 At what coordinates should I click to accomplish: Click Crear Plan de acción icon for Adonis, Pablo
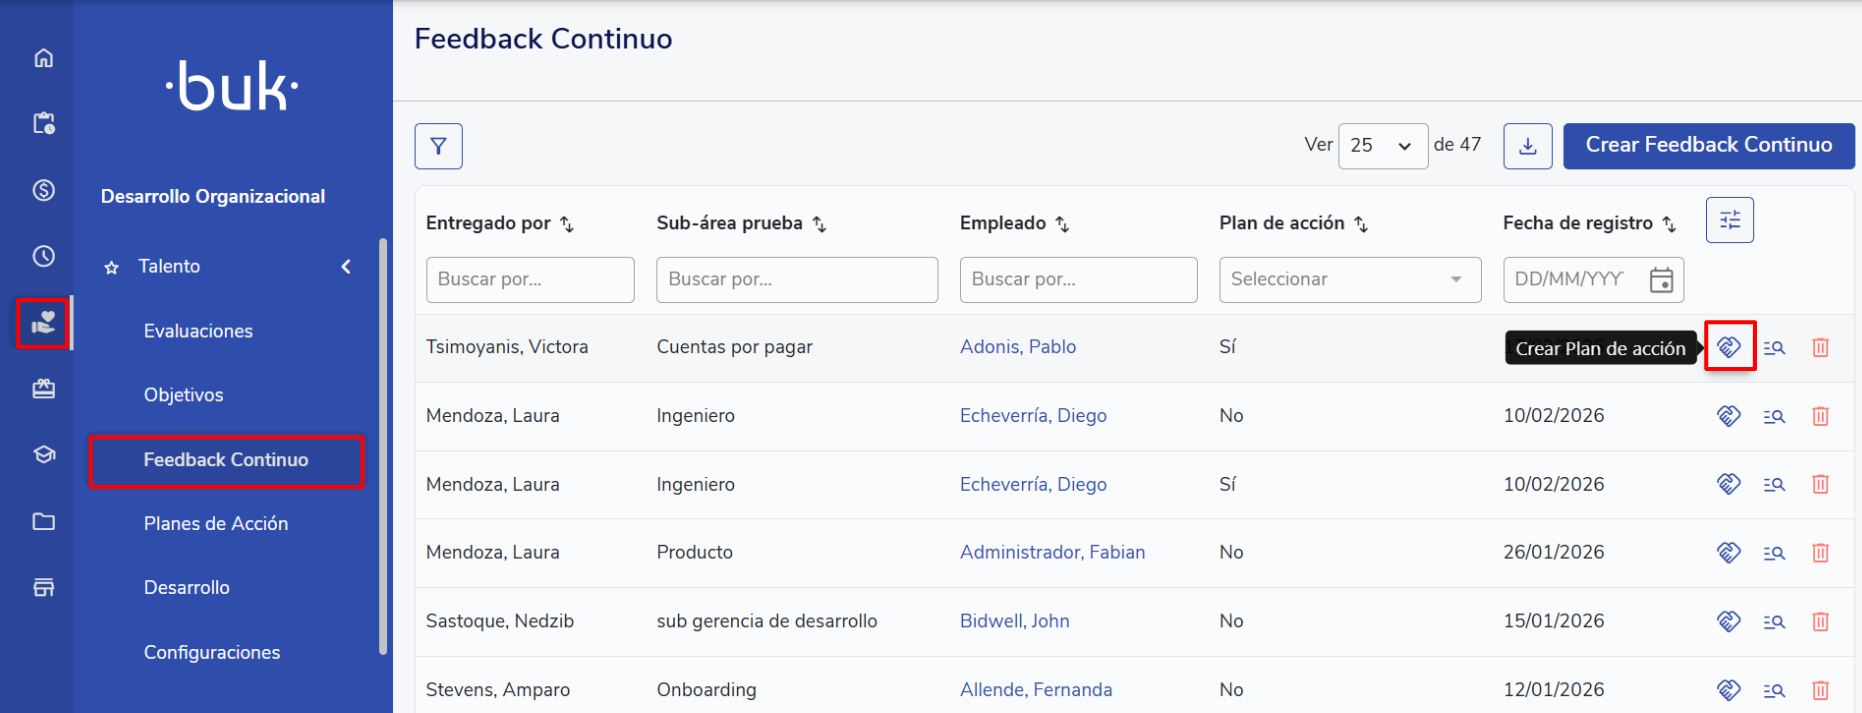click(1729, 347)
